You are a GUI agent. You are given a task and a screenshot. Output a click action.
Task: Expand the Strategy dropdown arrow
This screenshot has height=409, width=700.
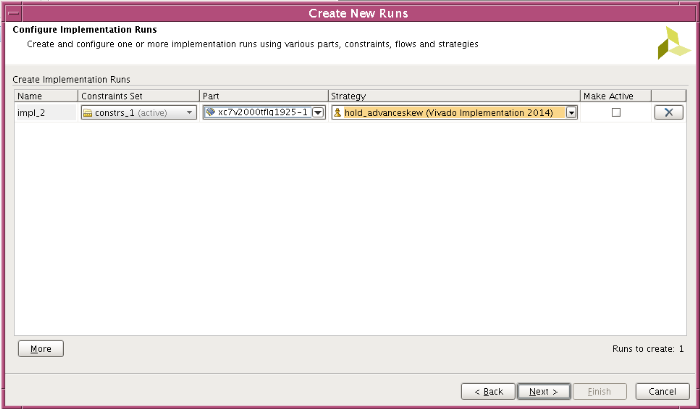click(x=571, y=113)
